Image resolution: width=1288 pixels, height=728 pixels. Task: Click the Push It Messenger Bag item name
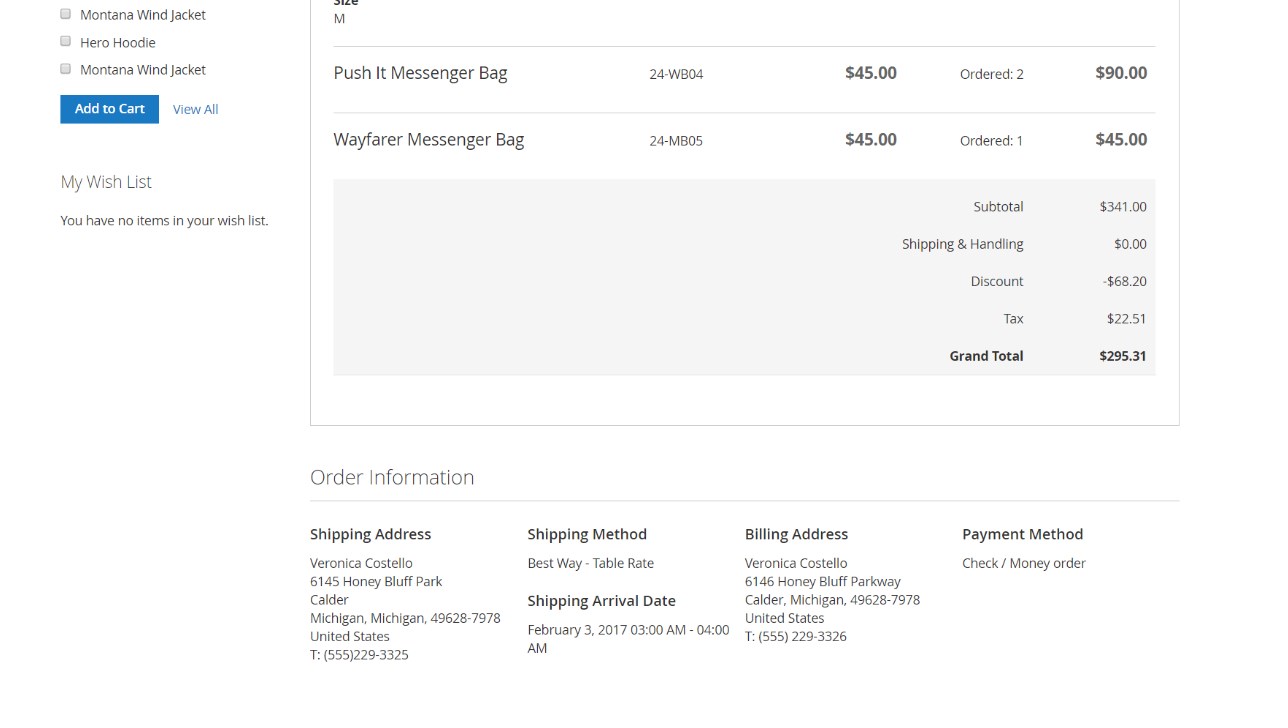tap(420, 73)
